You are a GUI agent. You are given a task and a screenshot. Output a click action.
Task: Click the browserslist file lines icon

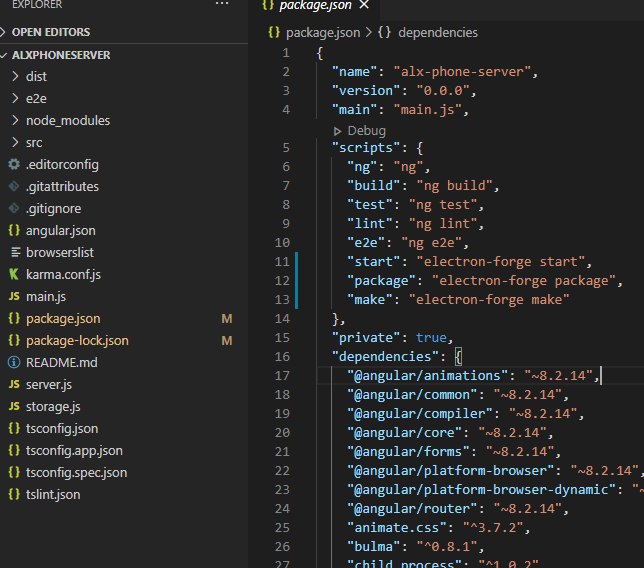point(14,253)
